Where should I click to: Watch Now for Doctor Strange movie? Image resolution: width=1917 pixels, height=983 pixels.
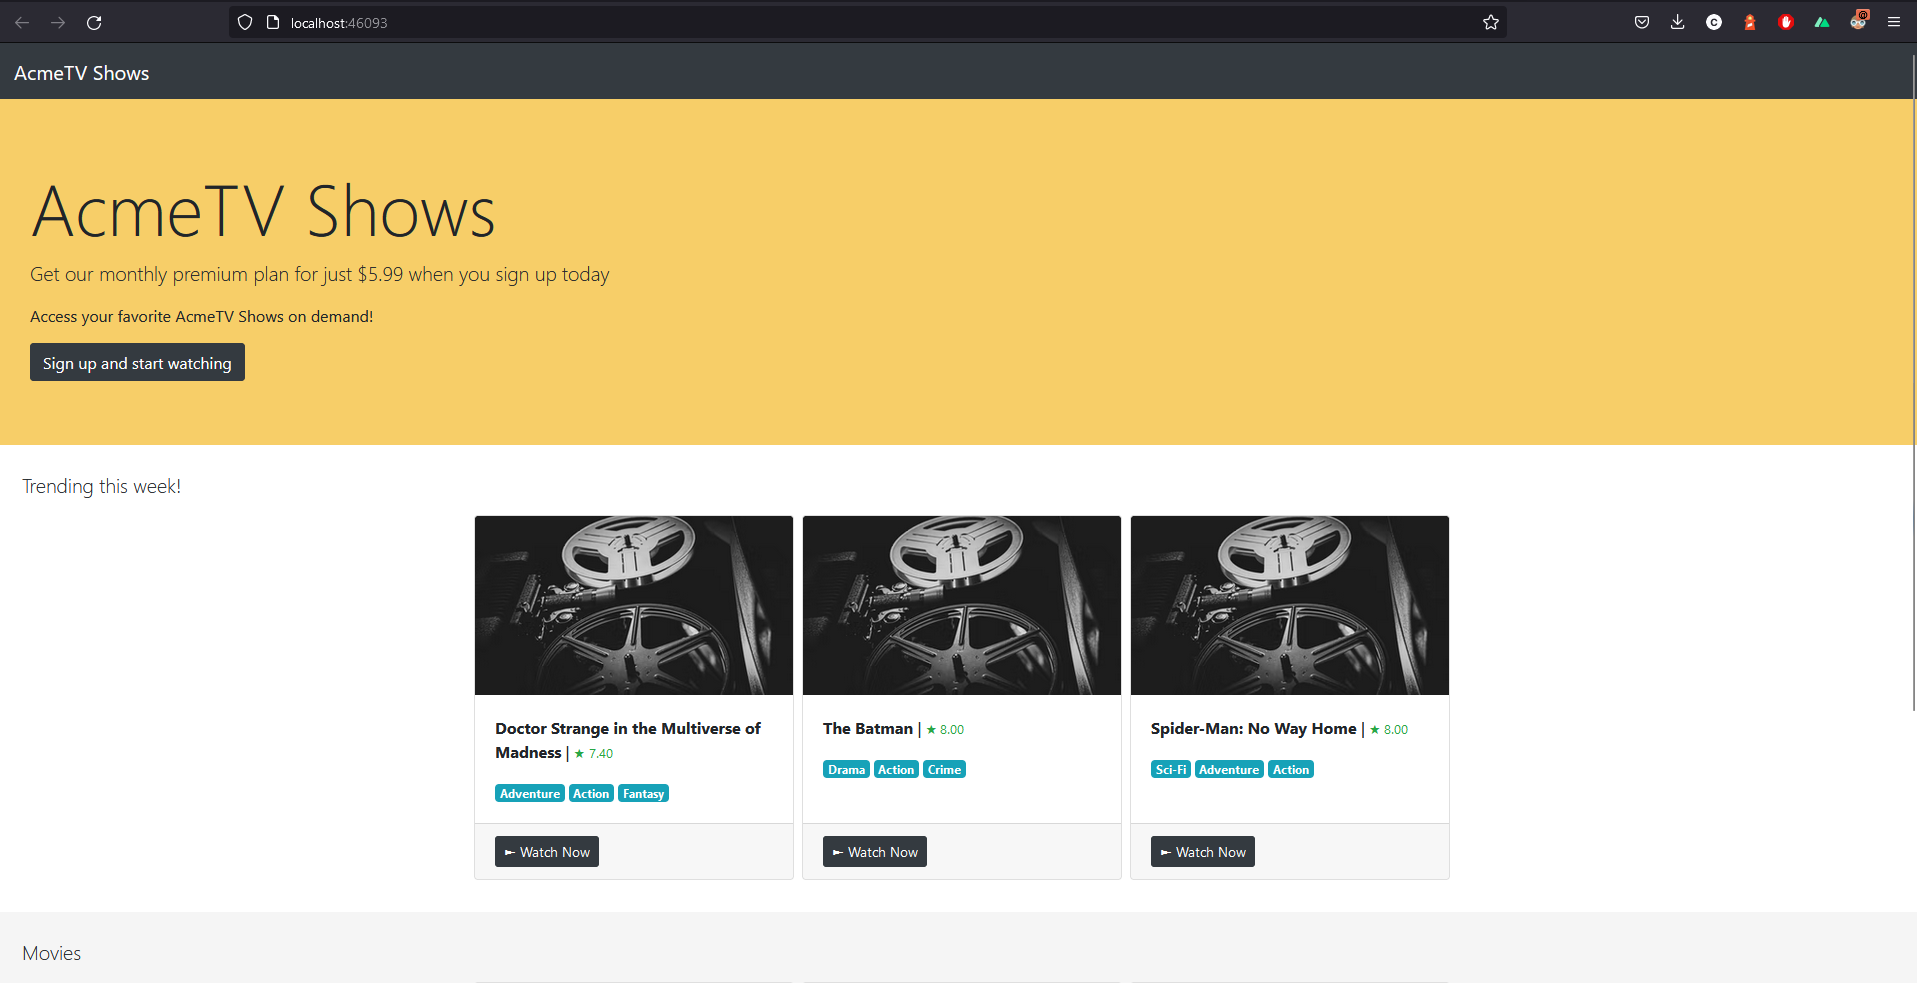(546, 851)
